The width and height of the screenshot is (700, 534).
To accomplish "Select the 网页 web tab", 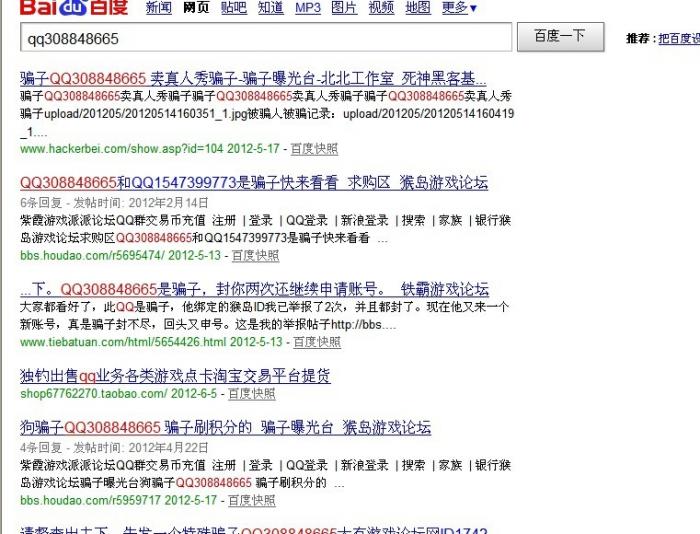I will 196,8.
